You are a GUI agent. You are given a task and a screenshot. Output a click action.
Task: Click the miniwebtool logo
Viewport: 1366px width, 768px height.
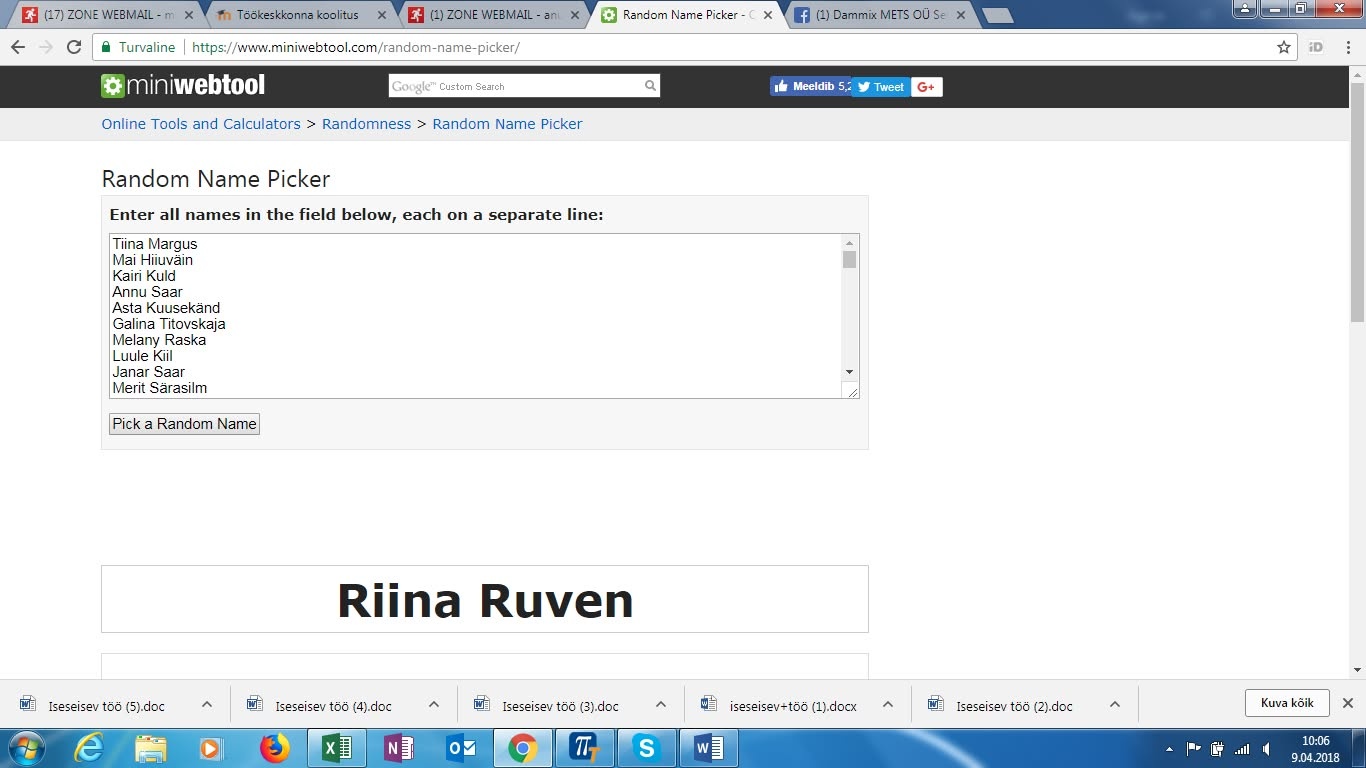[x=183, y=86]
